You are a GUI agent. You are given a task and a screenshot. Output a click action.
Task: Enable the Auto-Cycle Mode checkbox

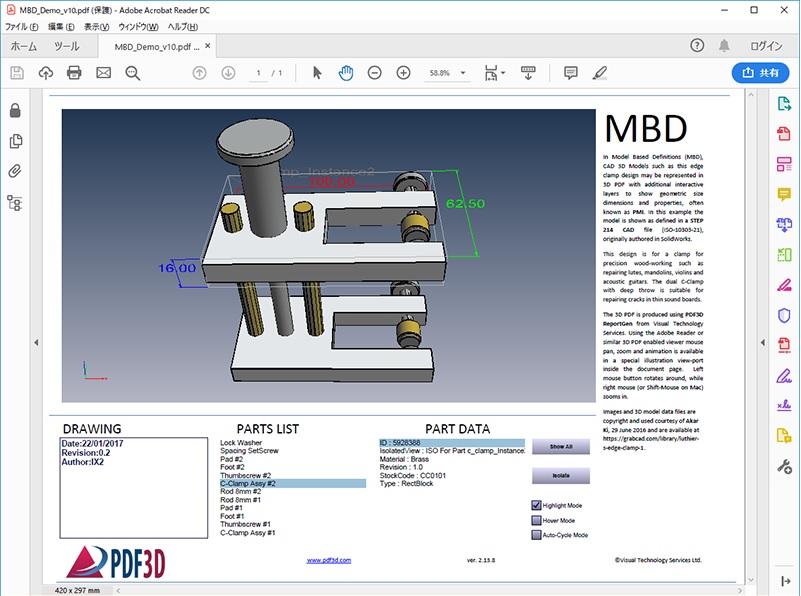click(x=536, y=535)
